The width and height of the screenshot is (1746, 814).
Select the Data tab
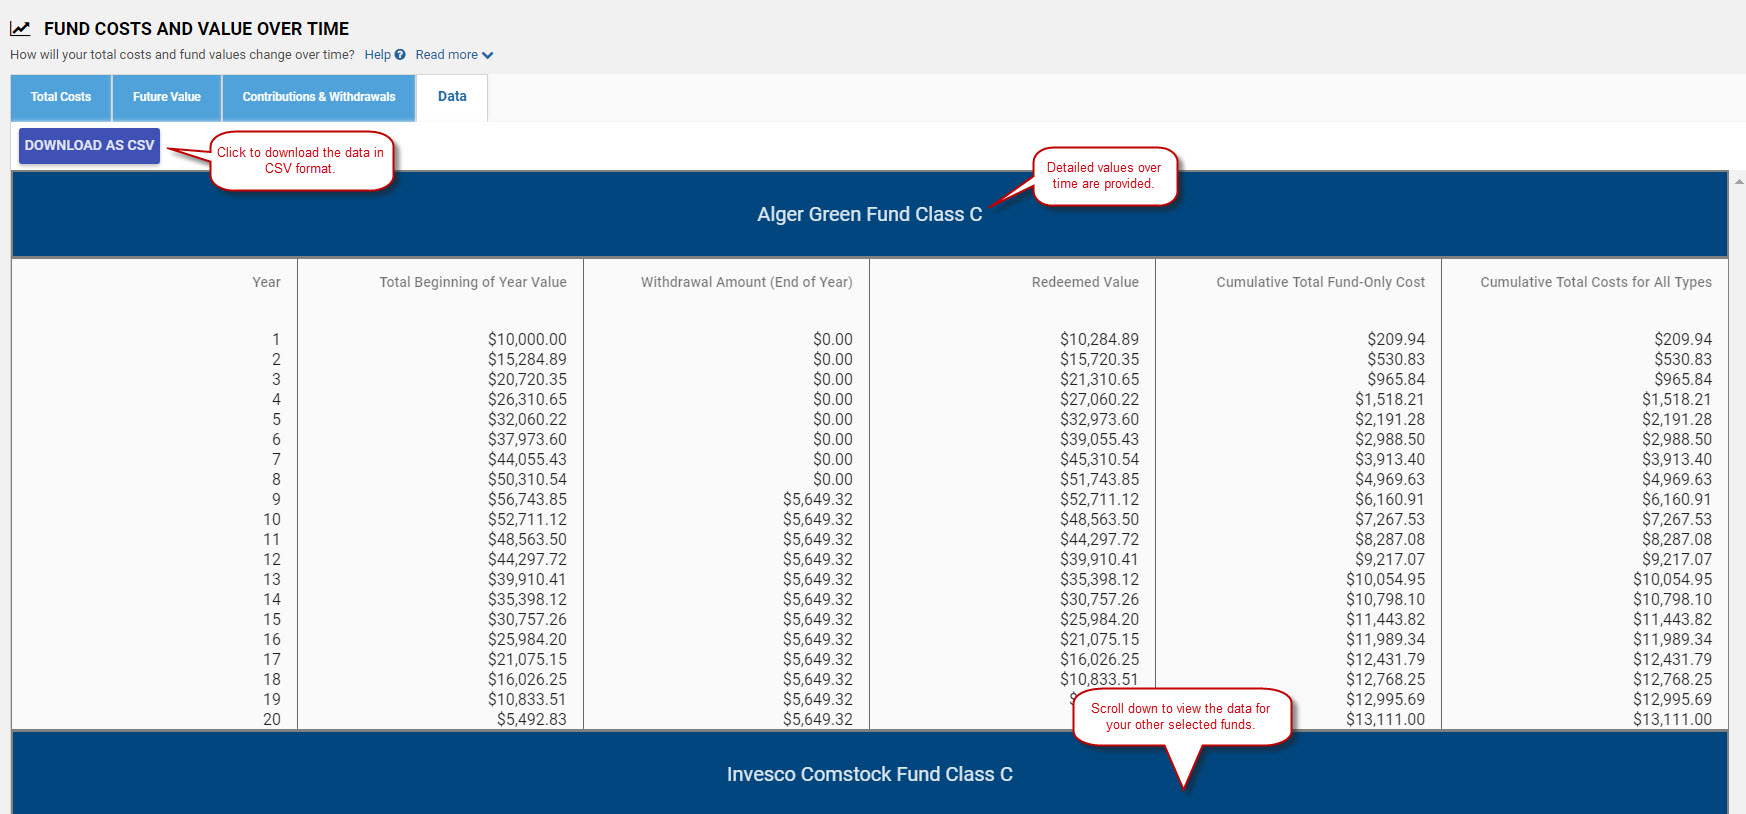pos(452,97)
